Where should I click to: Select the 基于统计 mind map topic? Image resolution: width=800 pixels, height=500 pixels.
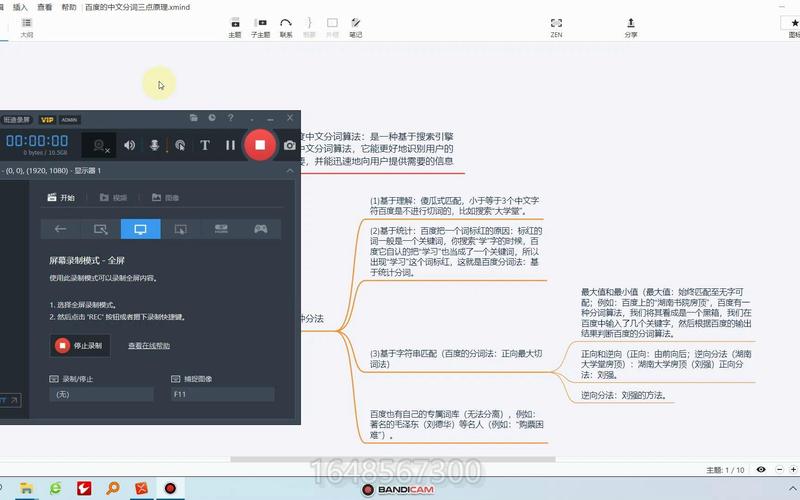(x=455, y=252)
